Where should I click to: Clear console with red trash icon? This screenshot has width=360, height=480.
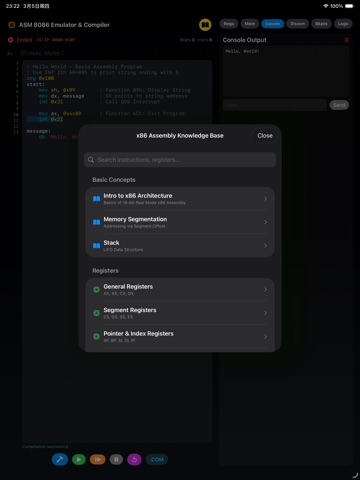pos(347,40)
